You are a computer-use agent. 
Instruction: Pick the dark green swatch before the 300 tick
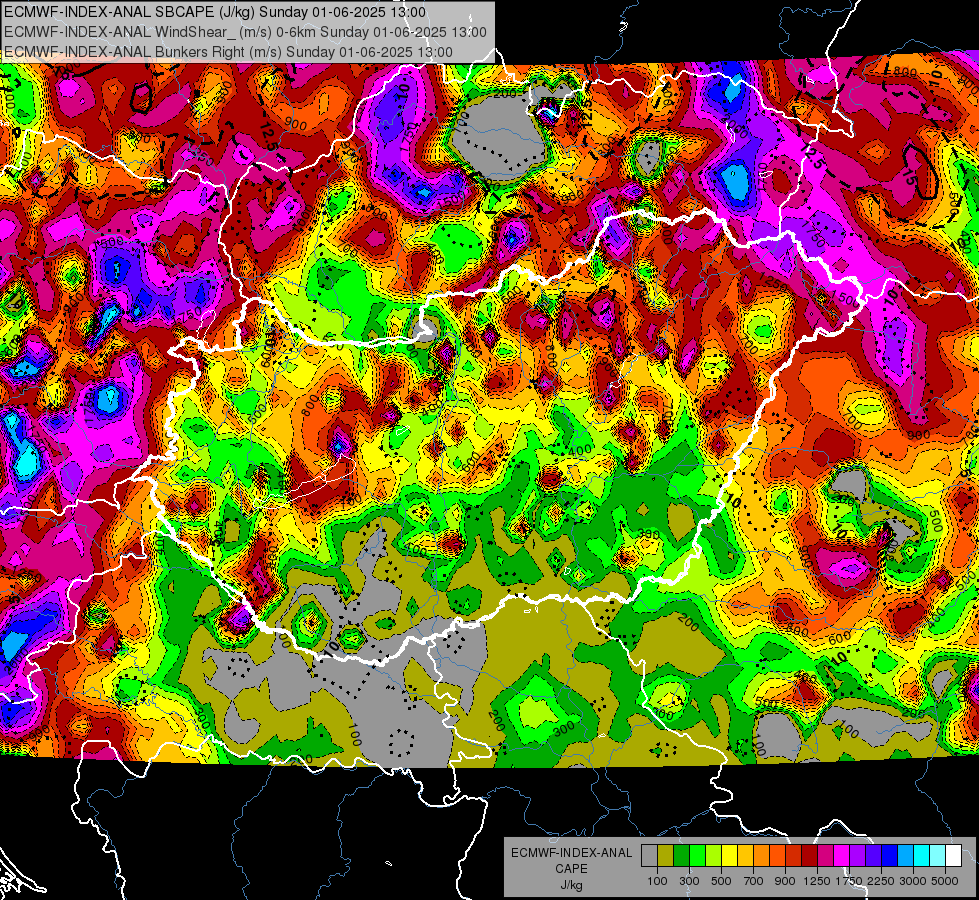click(x=681, y=856)
